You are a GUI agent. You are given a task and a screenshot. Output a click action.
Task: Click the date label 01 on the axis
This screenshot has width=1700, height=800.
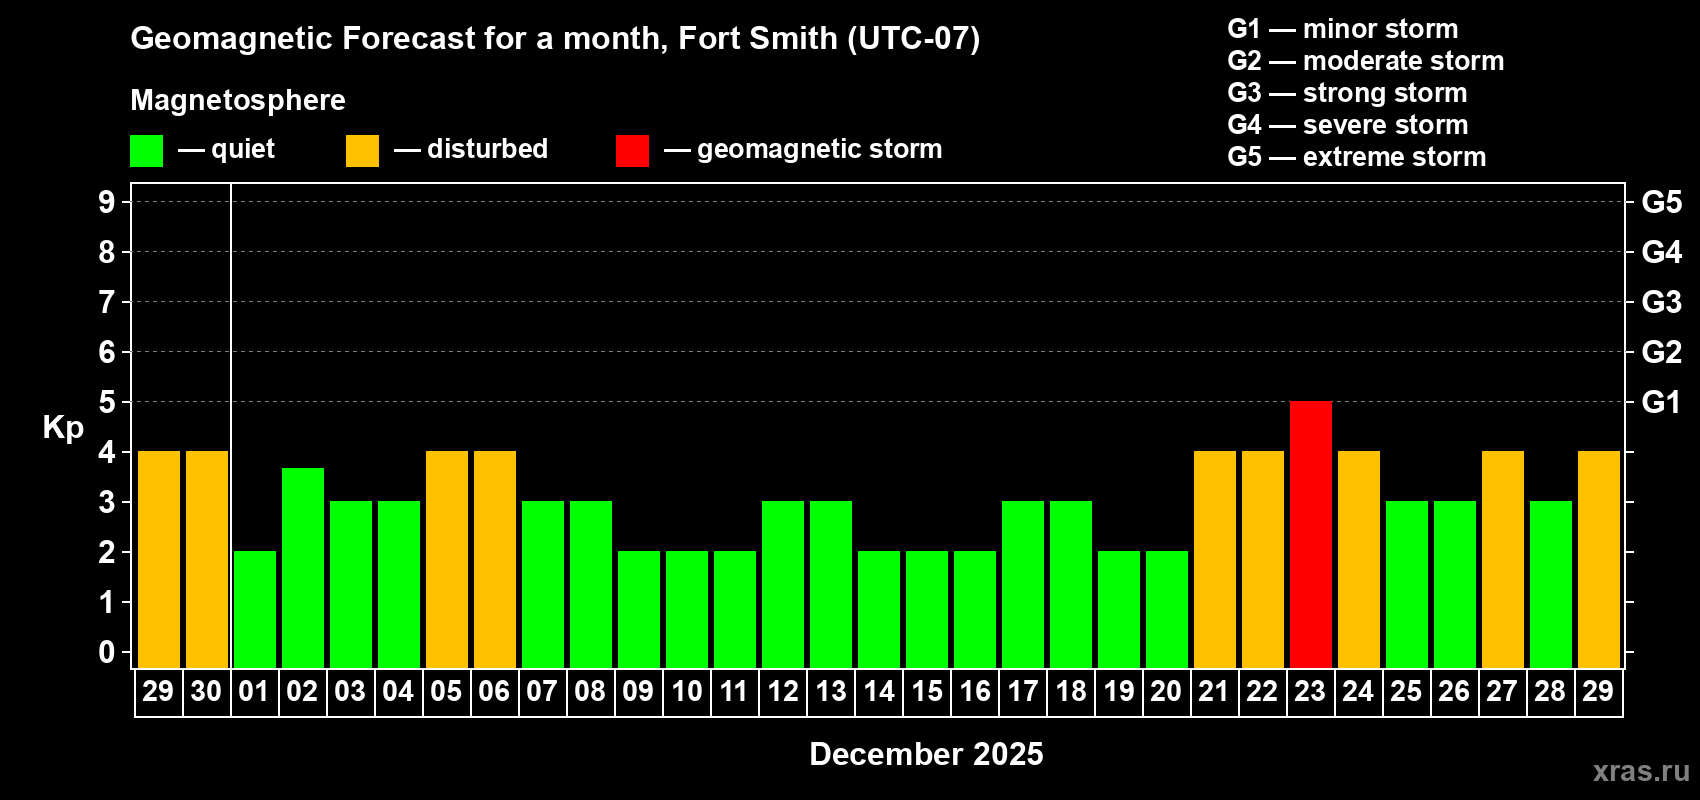pos(254,692)
